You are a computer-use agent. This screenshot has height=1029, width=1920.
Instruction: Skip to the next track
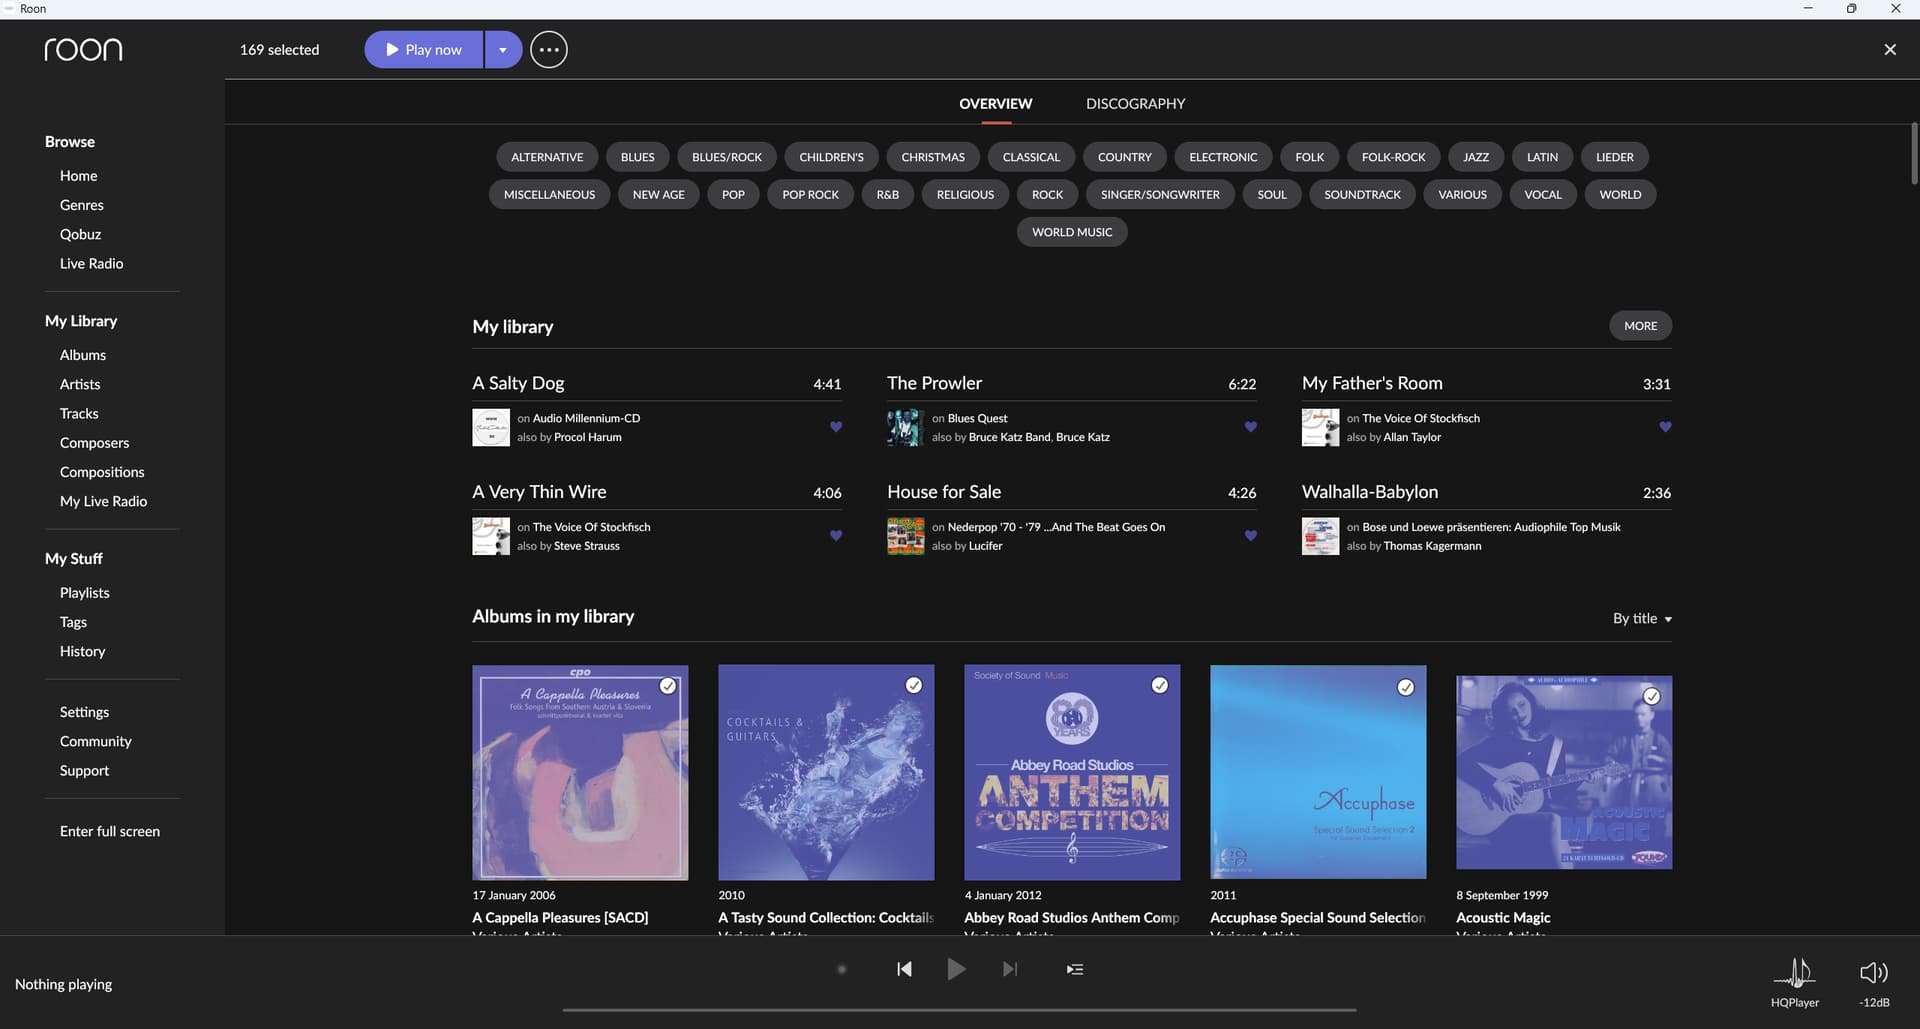(x=1010, y=969)
